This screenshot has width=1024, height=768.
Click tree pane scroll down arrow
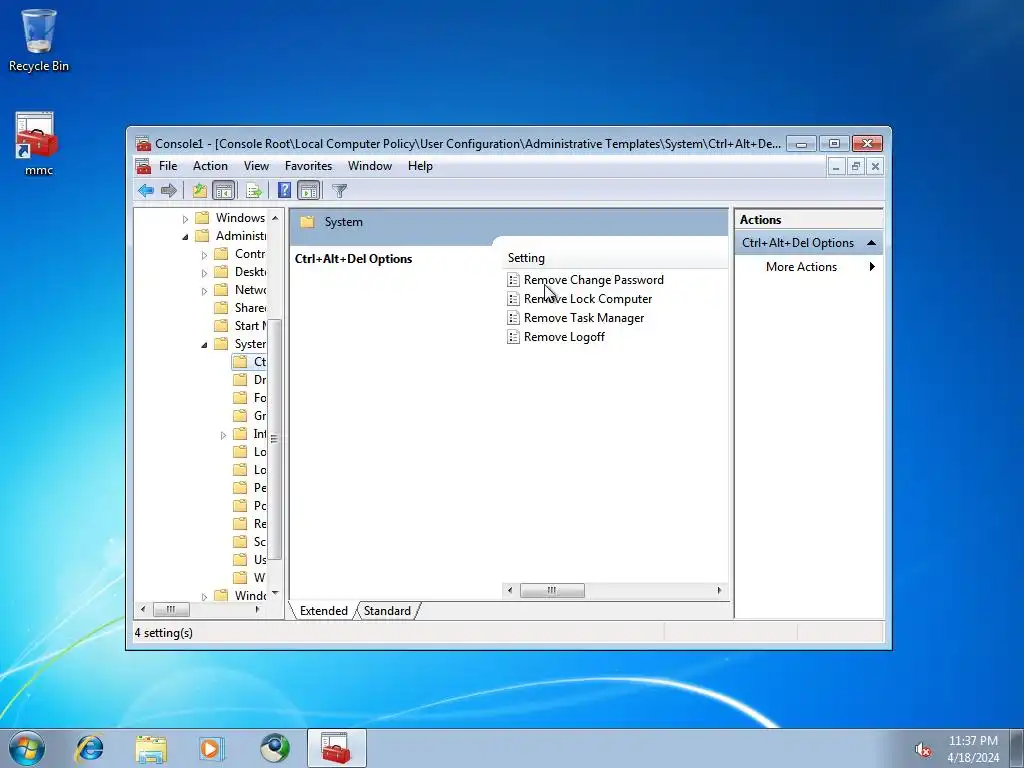pyautogui.click(x=275, y=593)
